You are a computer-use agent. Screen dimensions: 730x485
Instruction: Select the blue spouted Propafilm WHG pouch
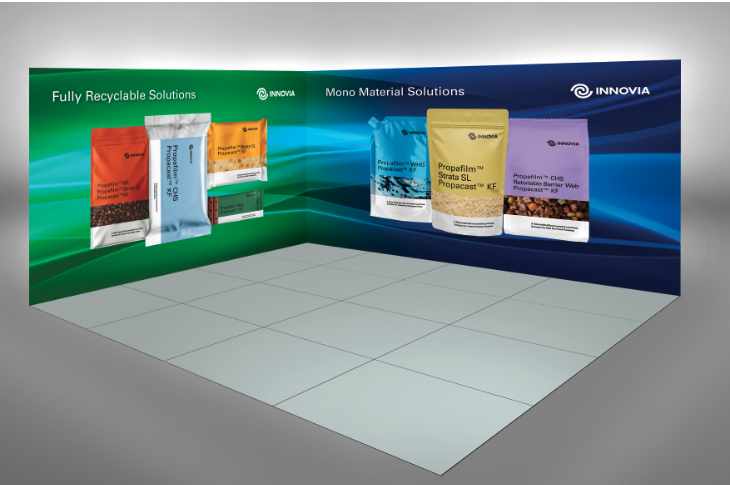pos(399,168)
